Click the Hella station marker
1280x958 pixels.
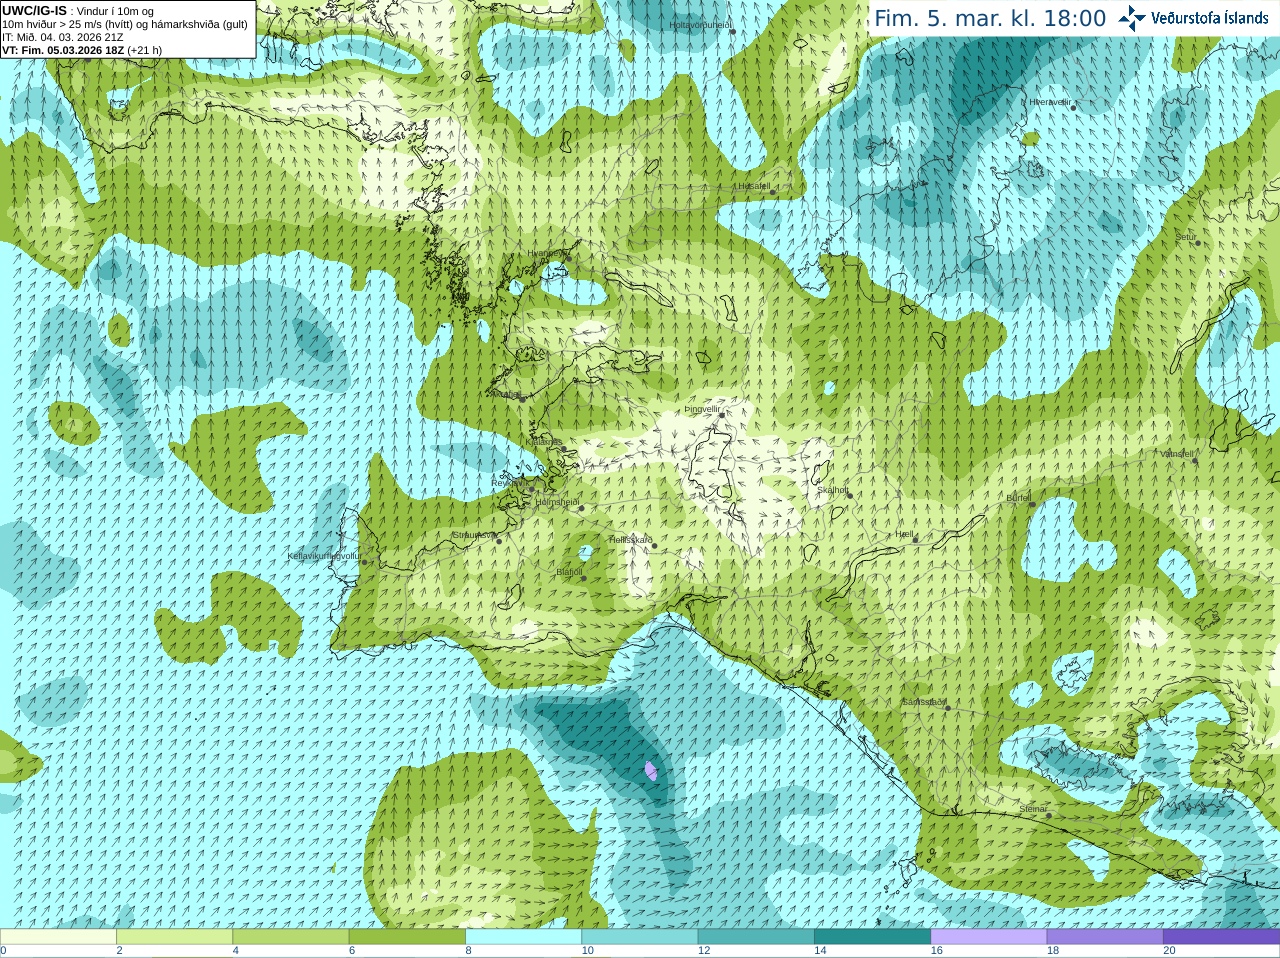tap(915, 540)
